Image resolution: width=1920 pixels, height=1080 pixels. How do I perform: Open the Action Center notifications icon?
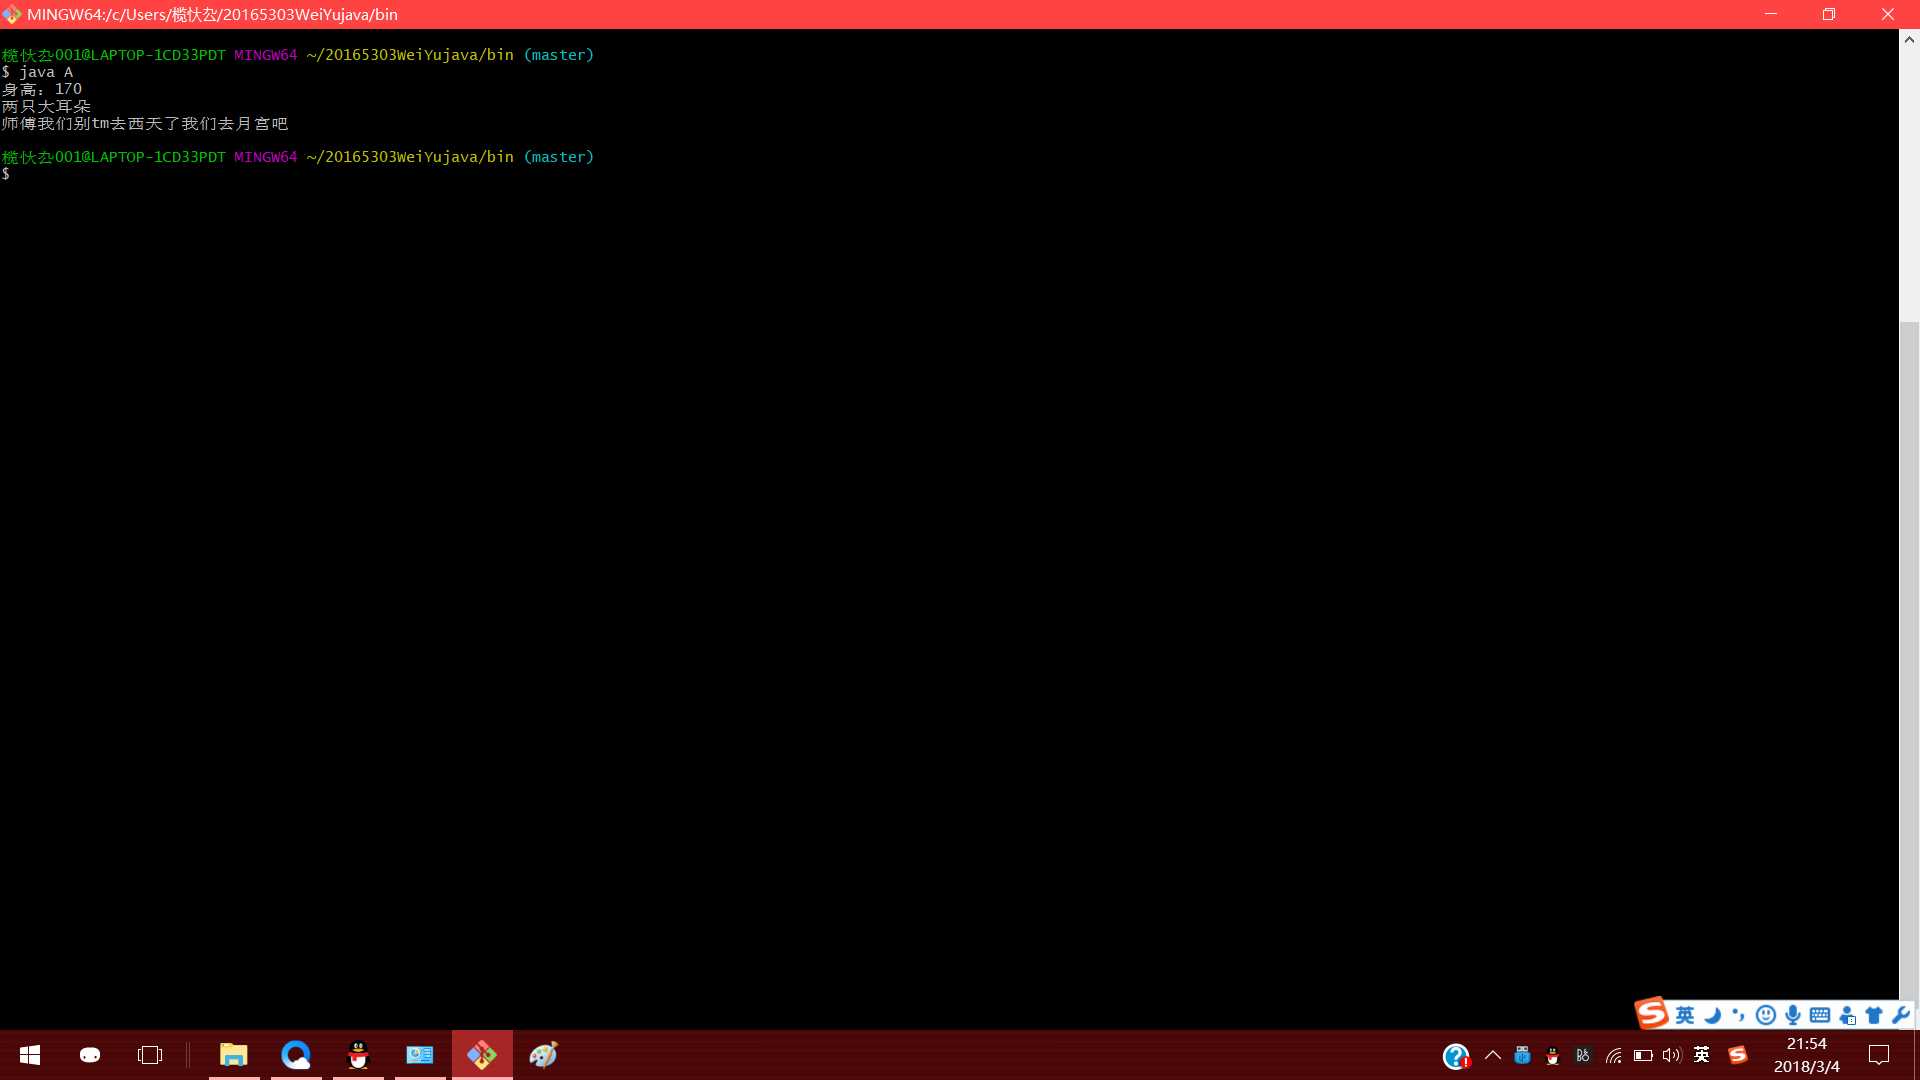click(x=1879, y=1055)
